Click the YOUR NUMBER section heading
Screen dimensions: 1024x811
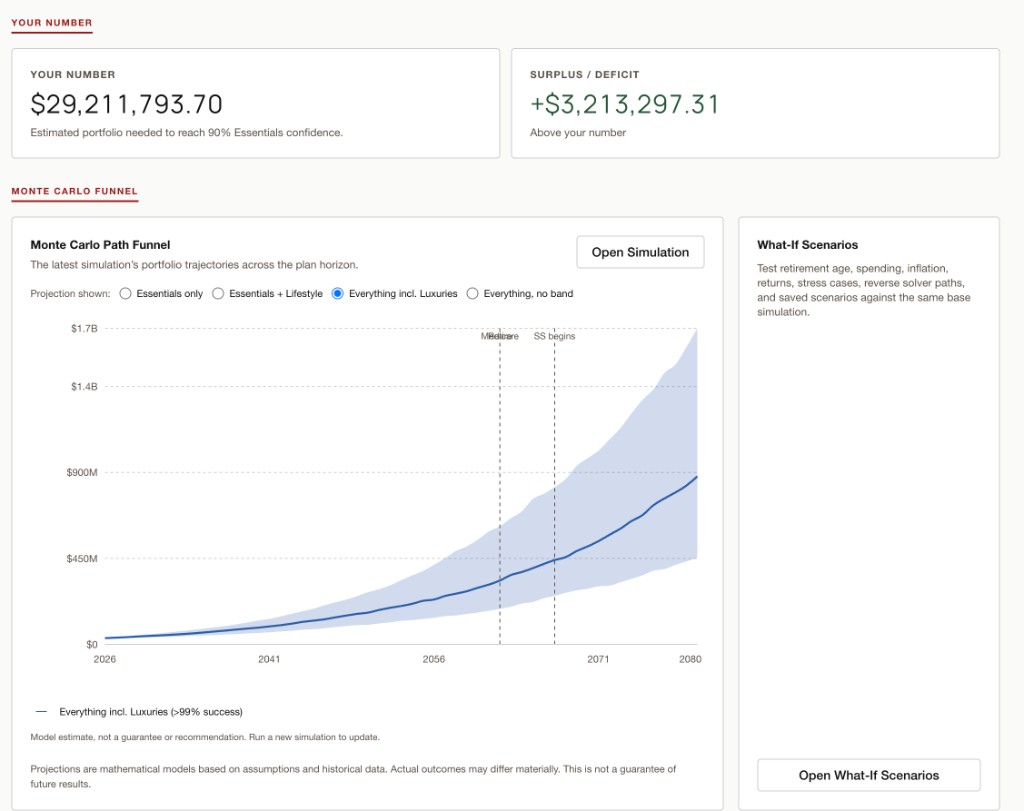52,23
